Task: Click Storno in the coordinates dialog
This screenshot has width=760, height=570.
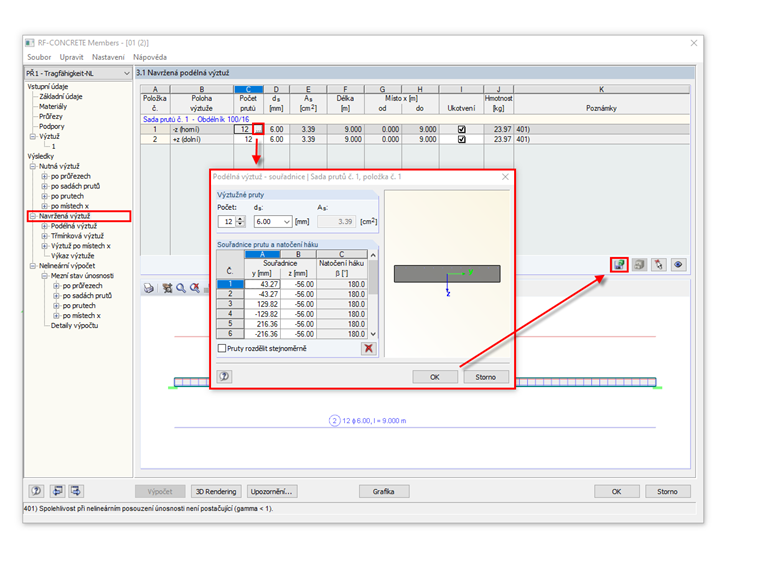Action: pos(486,377)
